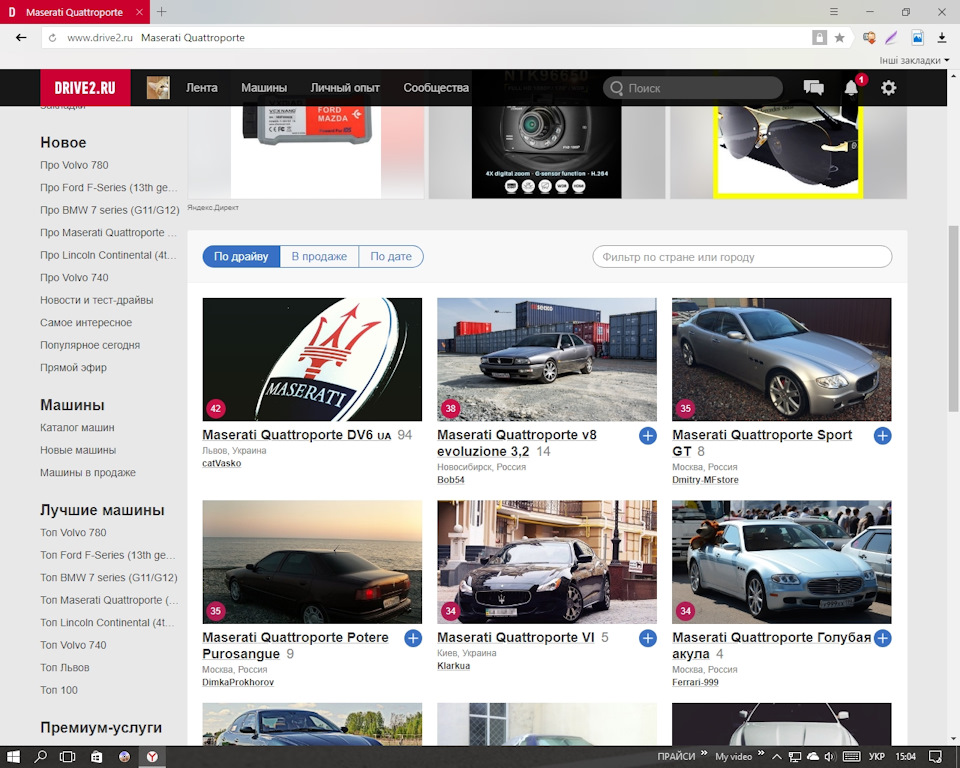This screenshot has width=960, height=768.
Task: Follow Maserati Quattroporte Sport GT with plus
Action: (882, 435)
